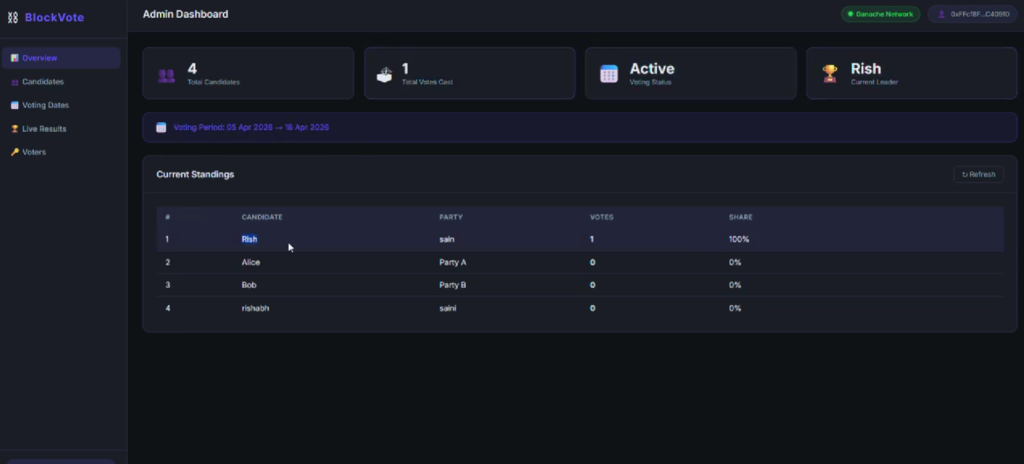Click the Voting Status calendar icon
Screen dimensions: 1024x464
click(x=609, y=74)
